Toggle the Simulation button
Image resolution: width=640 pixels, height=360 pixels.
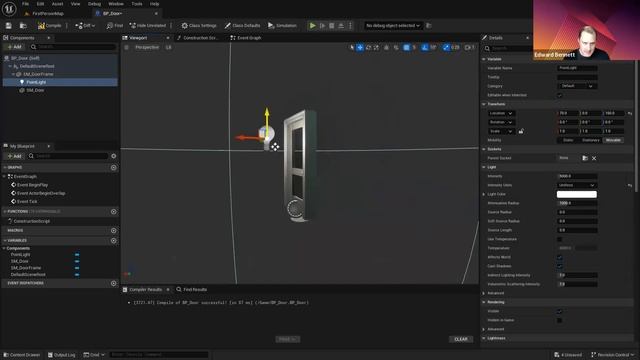[x=282, y=26]
